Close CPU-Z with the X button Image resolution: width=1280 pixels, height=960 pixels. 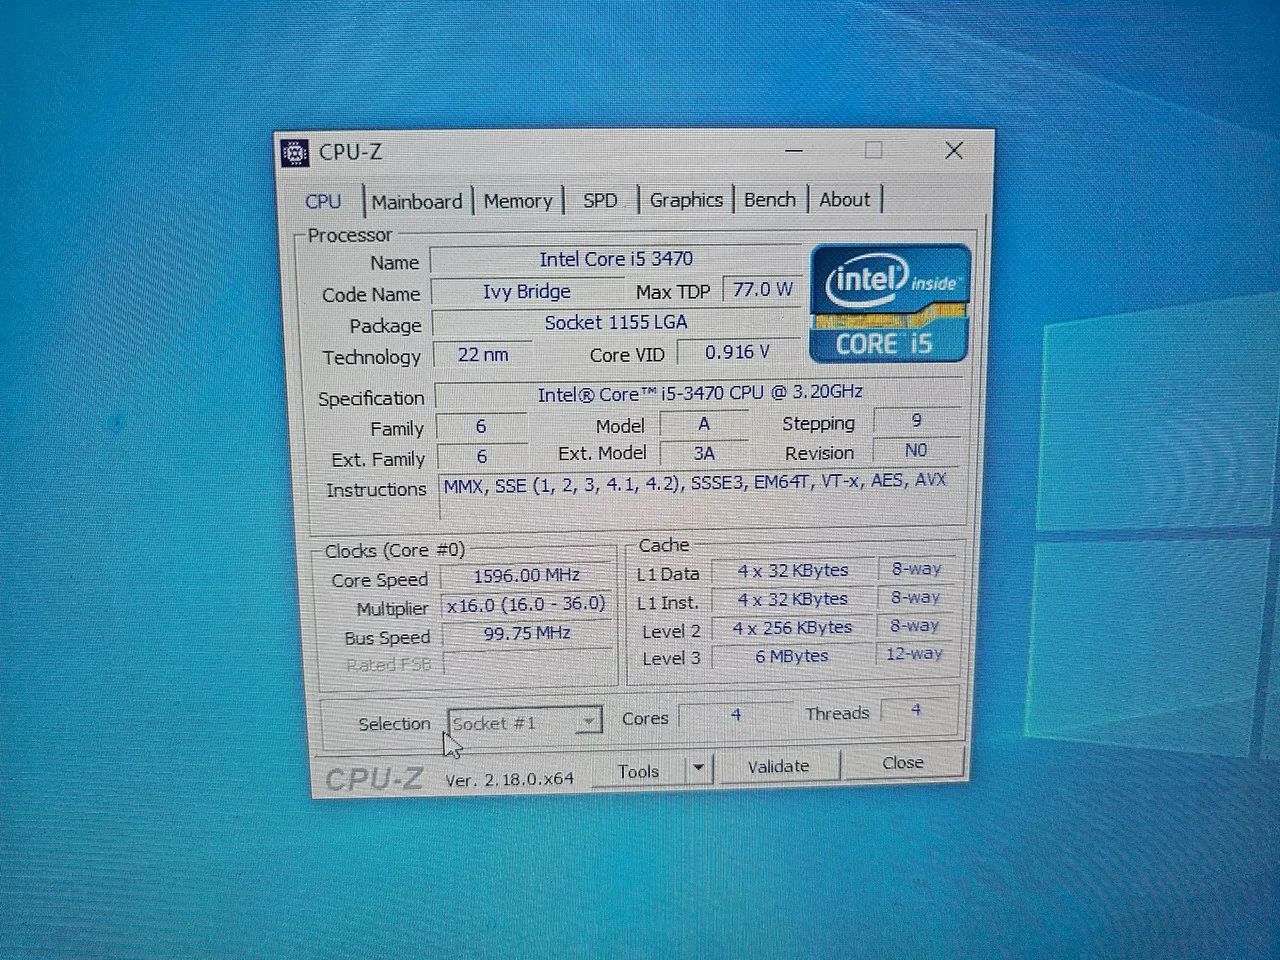click(x=954, y=150)
